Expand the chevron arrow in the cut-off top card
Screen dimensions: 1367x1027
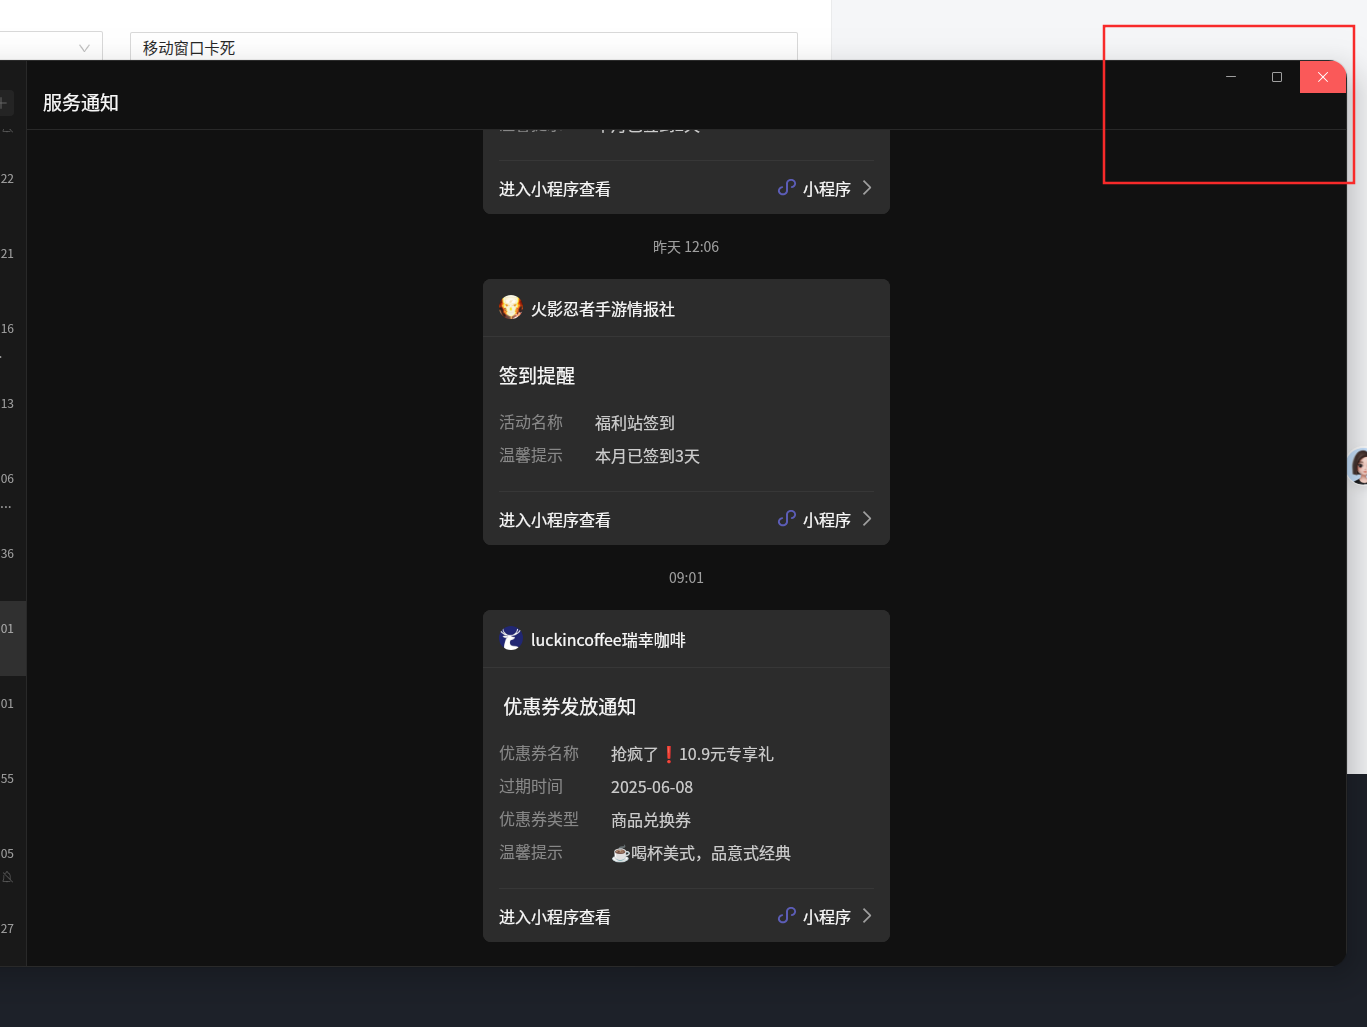tap(867, 188)
